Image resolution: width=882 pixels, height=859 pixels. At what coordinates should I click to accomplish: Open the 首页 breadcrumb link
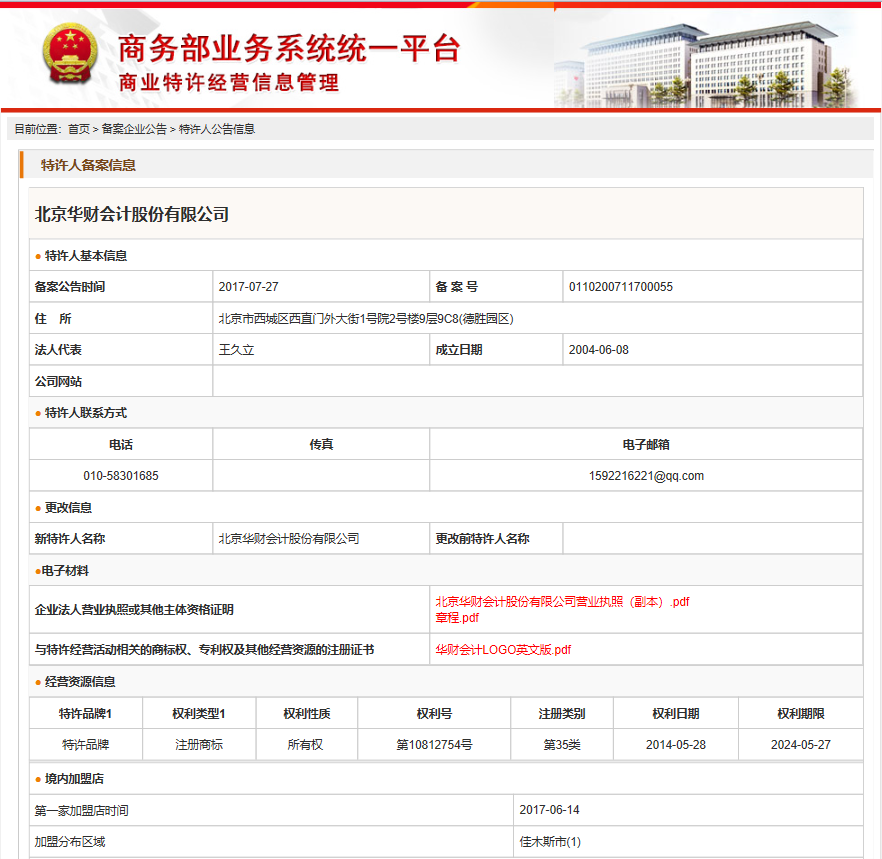click(79, 129)
